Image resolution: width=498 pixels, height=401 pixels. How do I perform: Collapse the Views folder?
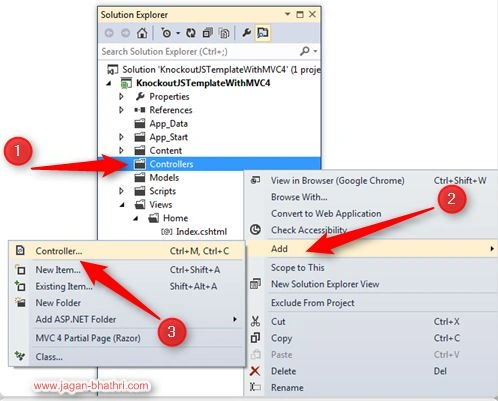[122, 205]
